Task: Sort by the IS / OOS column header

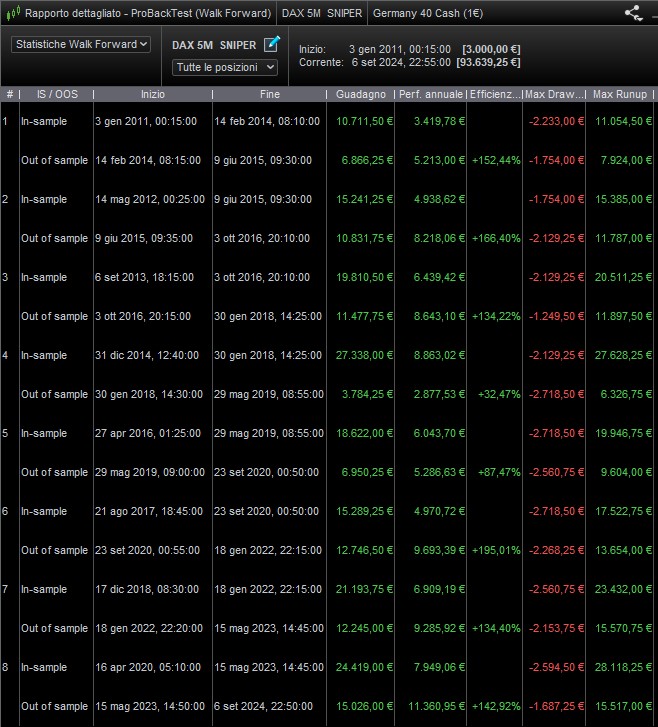Action: pos(57,94)
